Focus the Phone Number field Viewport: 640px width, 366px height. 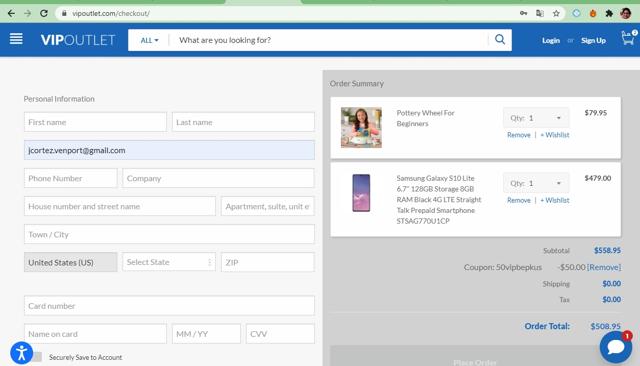[71, 178]
